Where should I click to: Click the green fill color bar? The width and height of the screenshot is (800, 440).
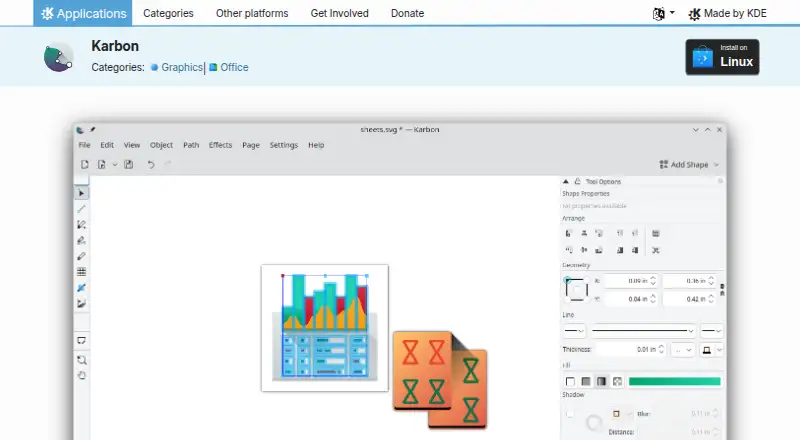[x=674, y=381]
